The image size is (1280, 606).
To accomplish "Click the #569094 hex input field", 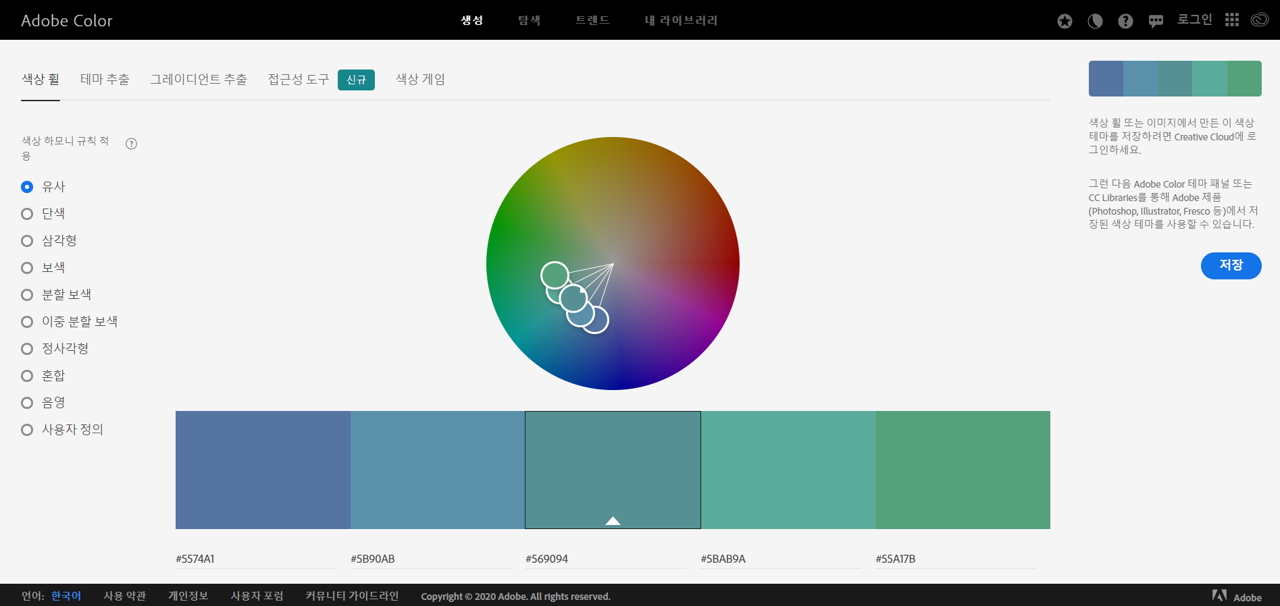I will click(x=606, y=559).
